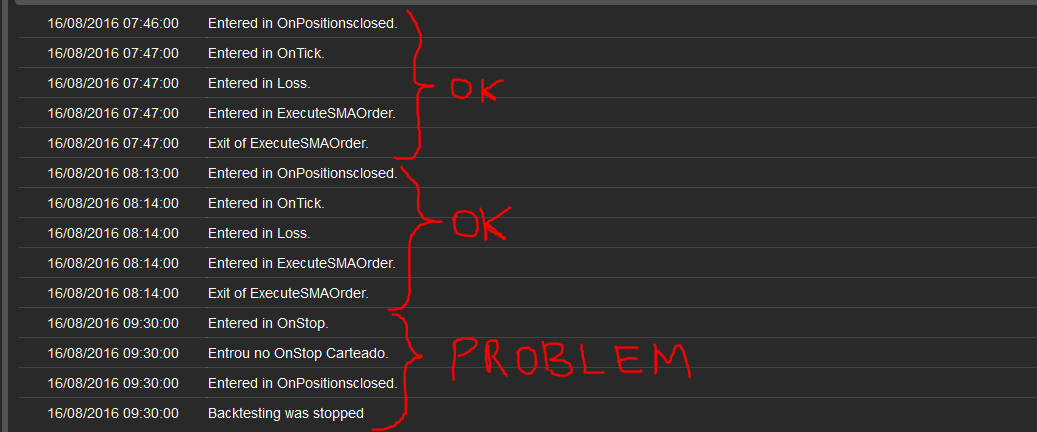Select the 07:46:00 OnPositionsclosed log row

click(528, 23)
